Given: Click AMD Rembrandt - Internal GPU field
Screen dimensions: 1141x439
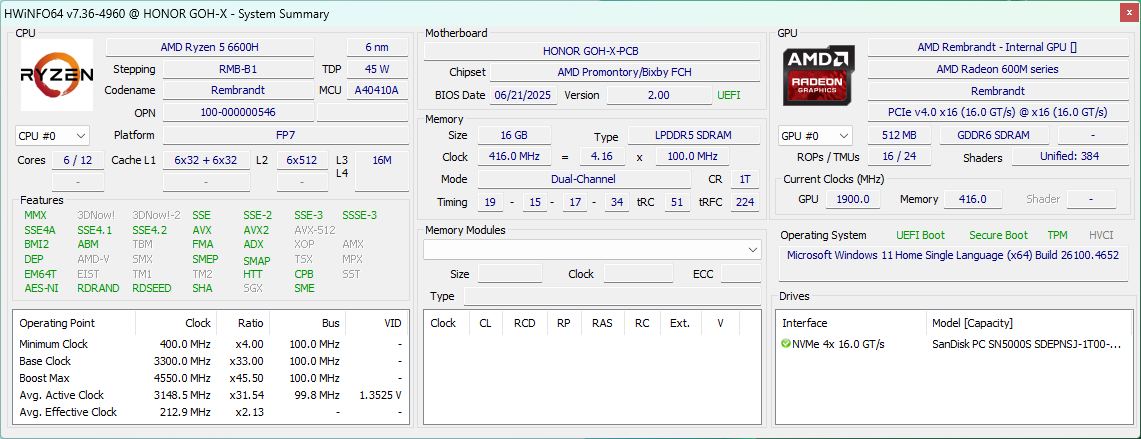Looking at the screenshot, I should click(997, 47).
